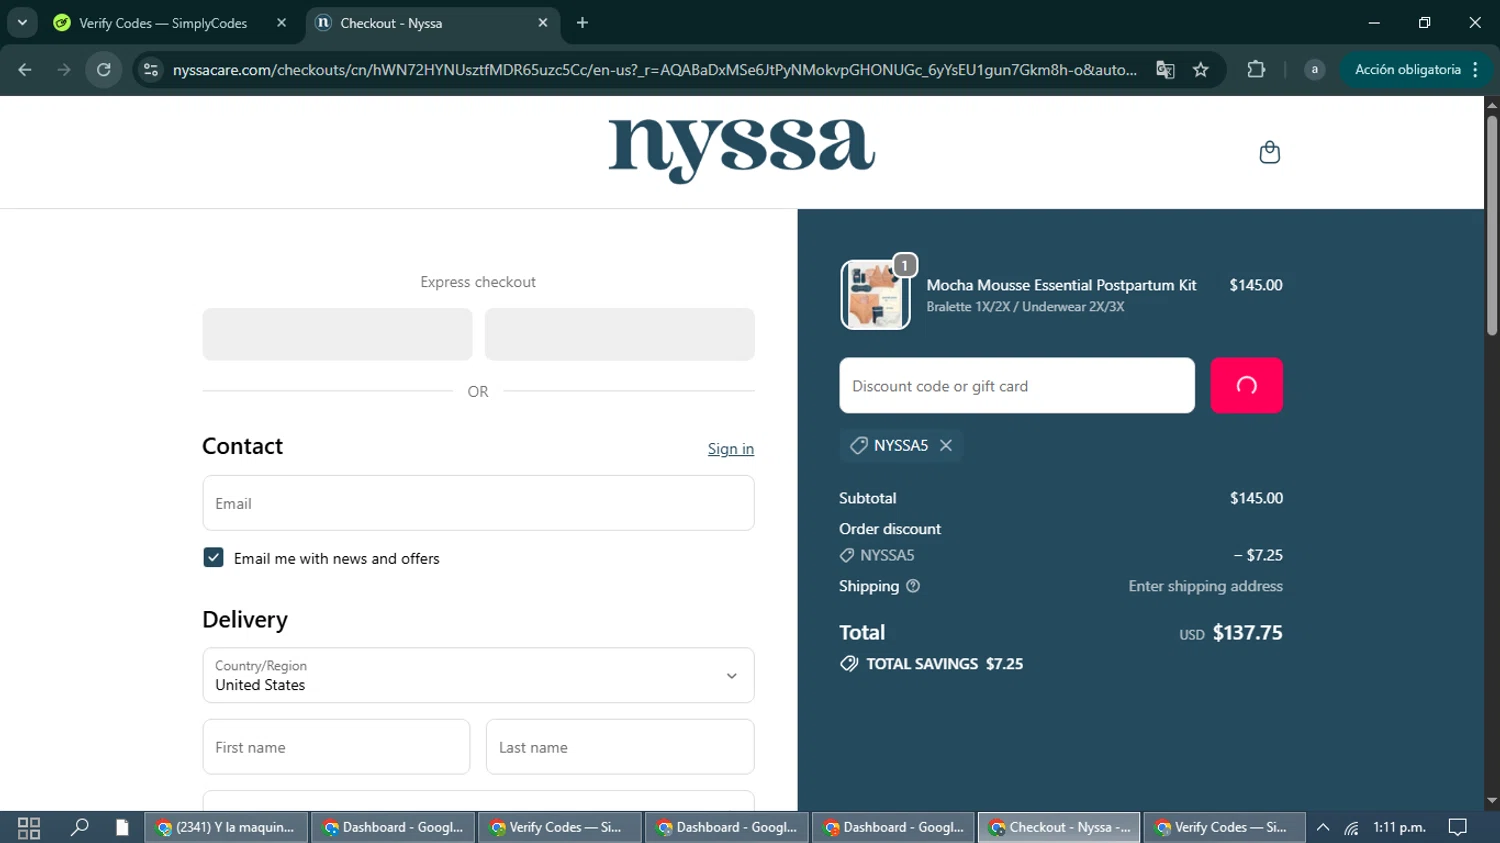
Task: View site information icon in address bar
Action: [151, 70]
